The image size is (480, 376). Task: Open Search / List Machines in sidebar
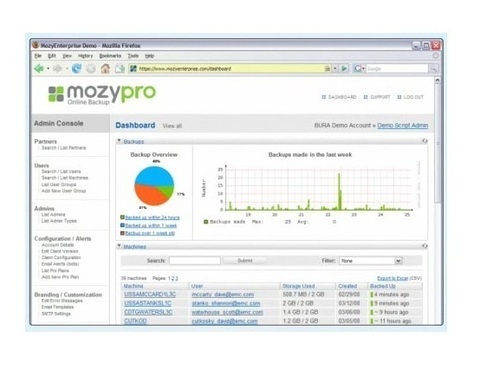[x=65, y=178]
